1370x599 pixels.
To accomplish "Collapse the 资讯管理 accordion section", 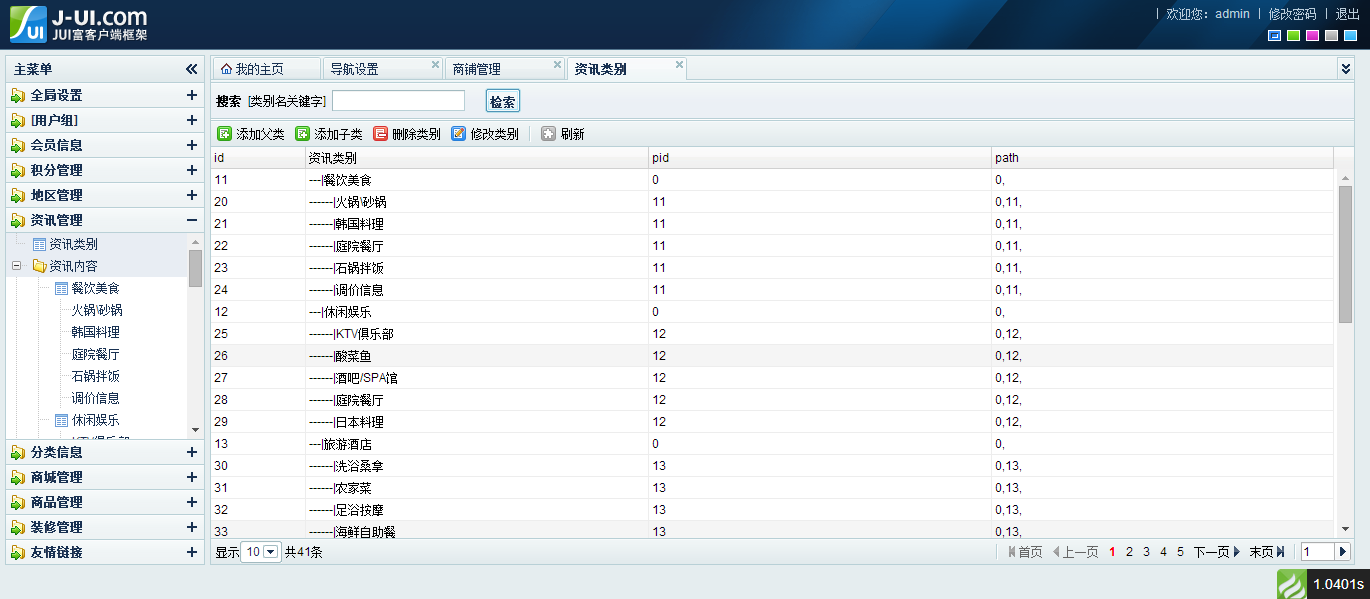I will [191, 220].
